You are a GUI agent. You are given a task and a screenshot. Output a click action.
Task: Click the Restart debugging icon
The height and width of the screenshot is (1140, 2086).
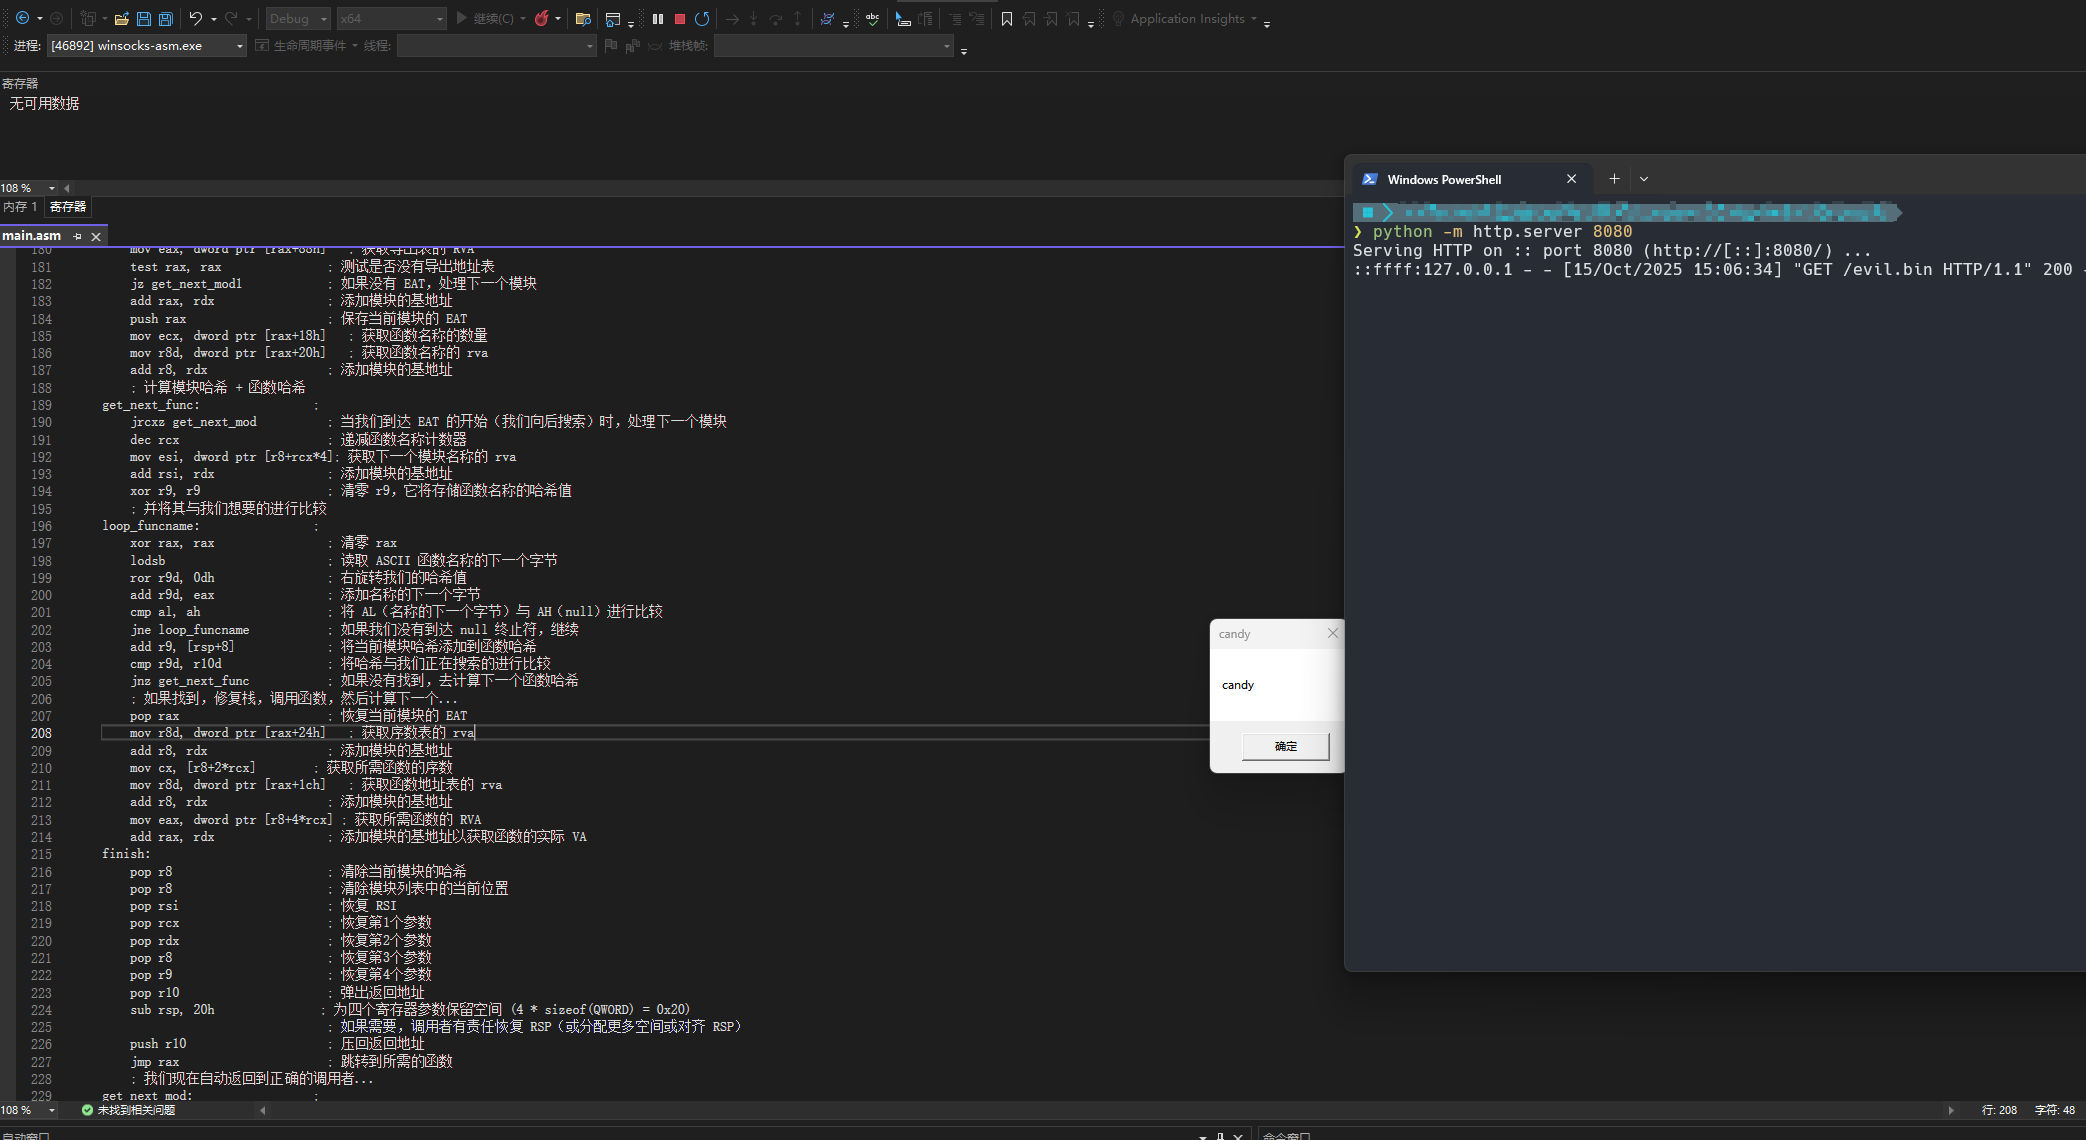click(702, 18)
